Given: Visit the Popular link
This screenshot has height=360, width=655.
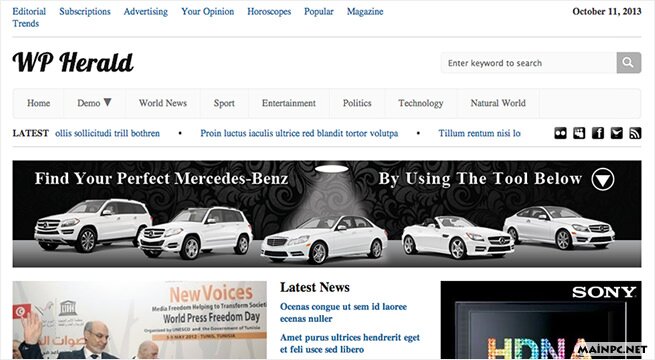Looking at the screenshot, I should [x=319, y=11].
